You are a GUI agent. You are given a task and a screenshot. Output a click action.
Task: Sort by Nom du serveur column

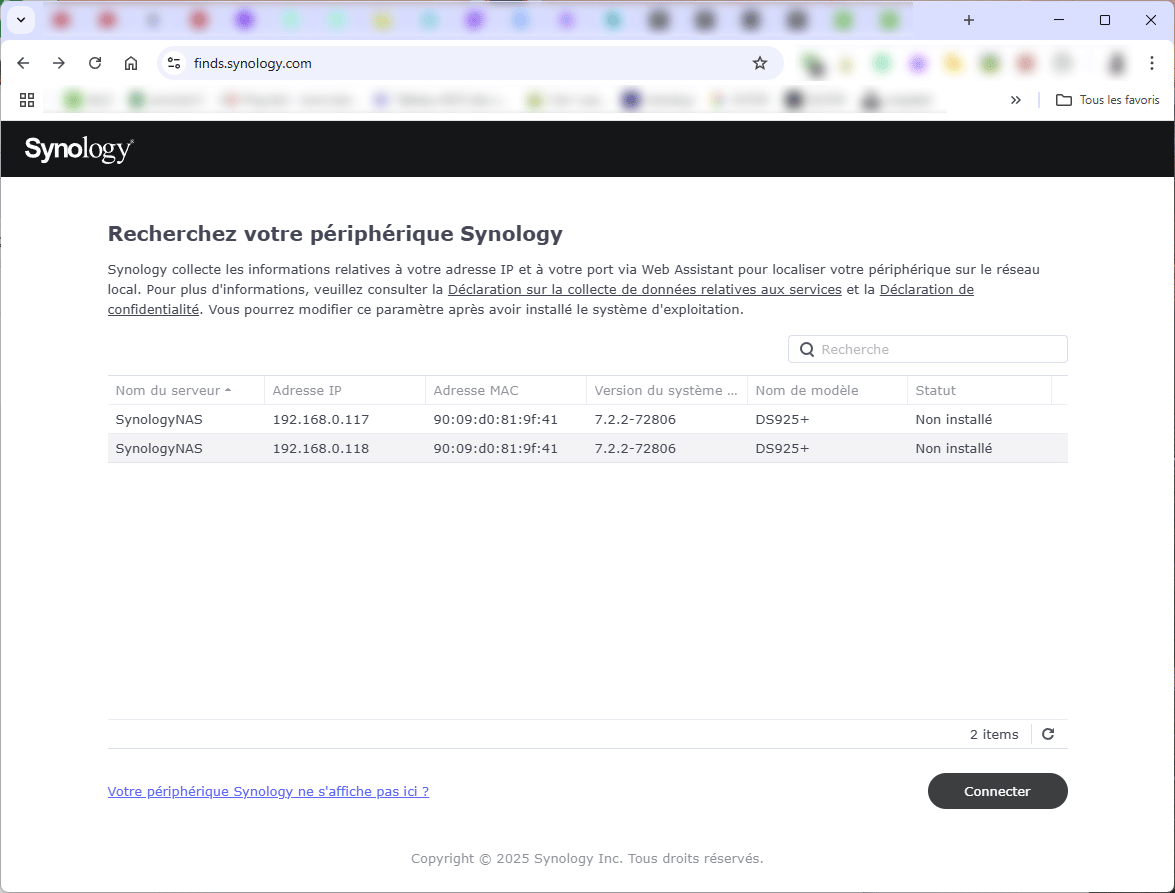[186, 390]
